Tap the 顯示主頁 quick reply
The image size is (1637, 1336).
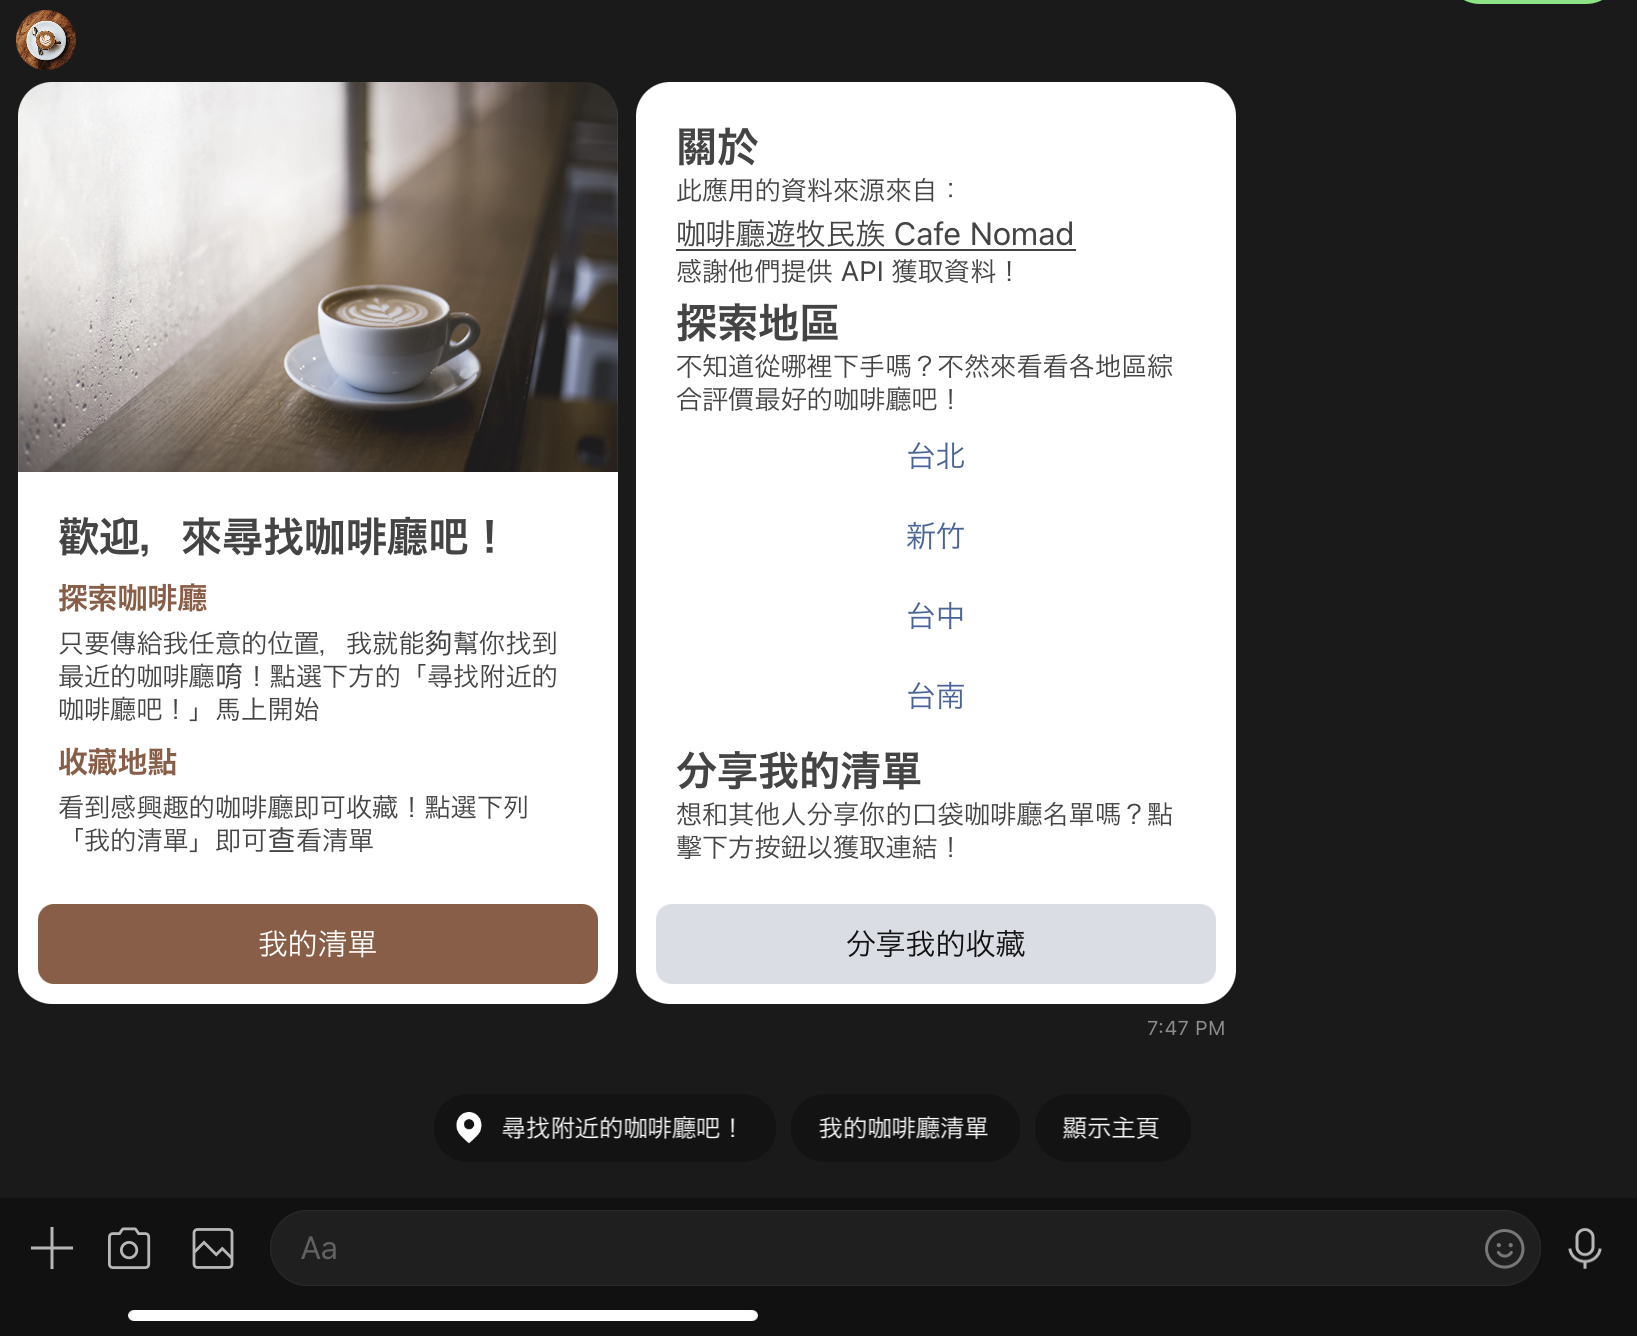[1112, 1128]
